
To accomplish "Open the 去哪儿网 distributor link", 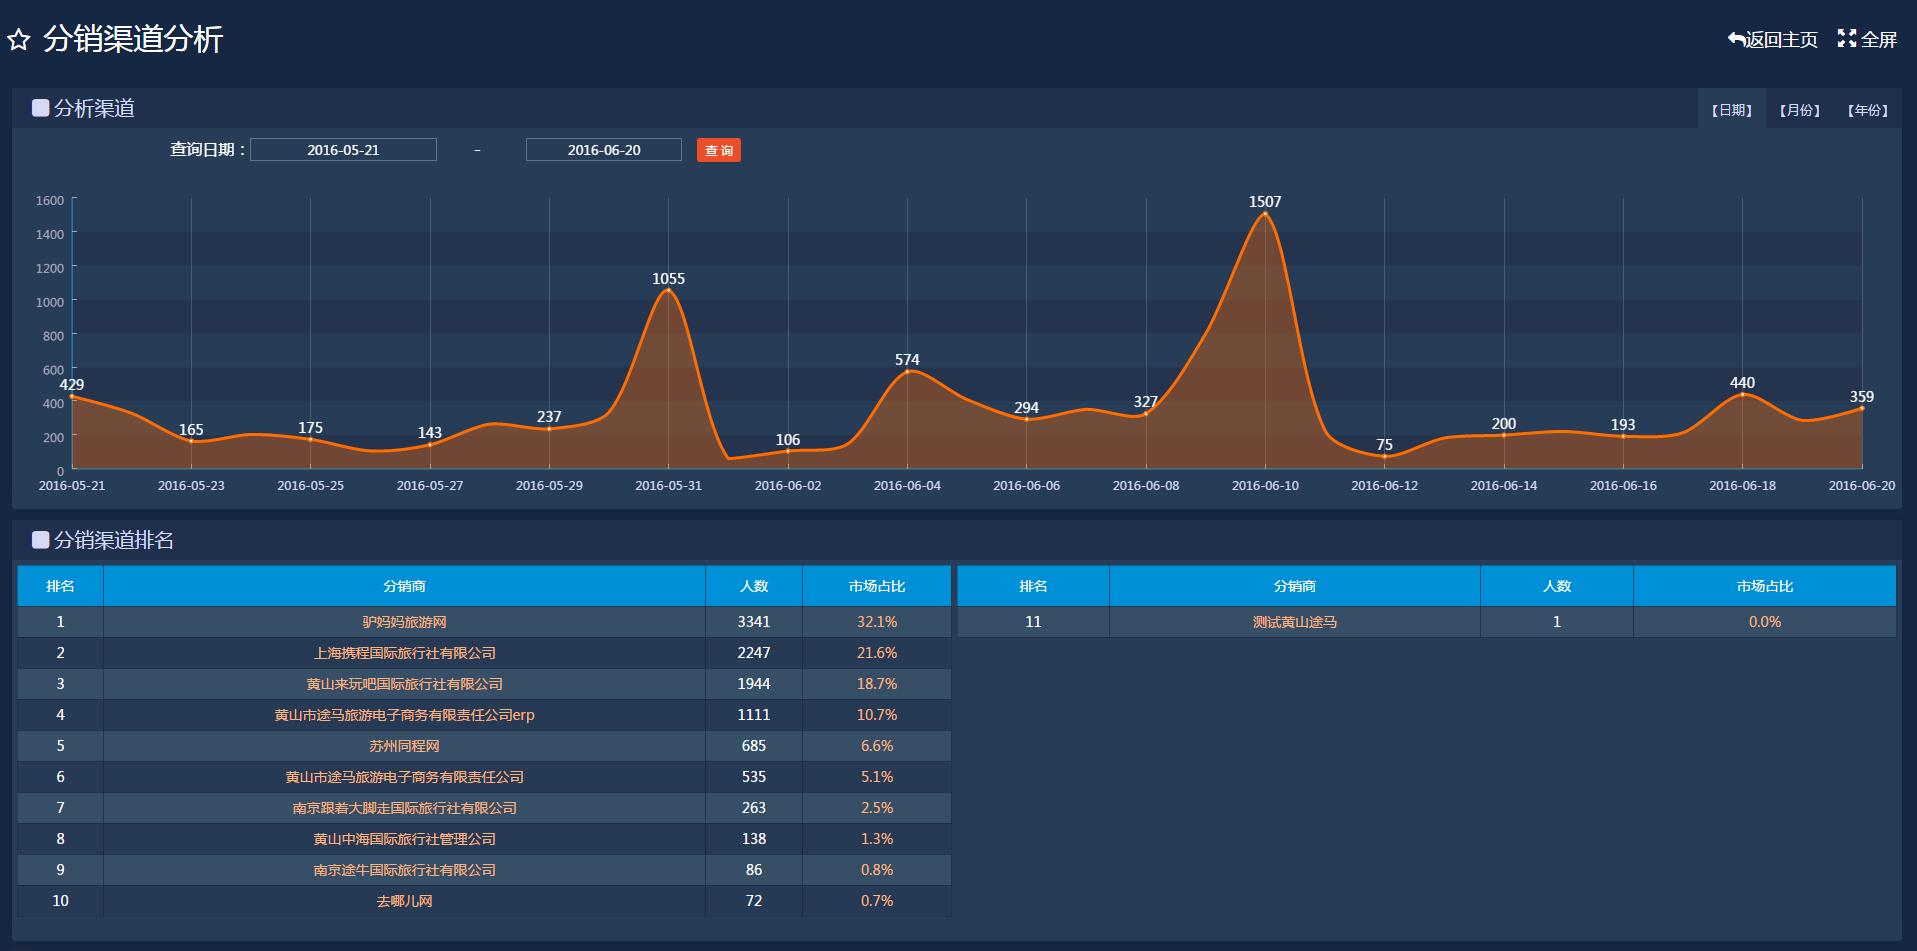I will [x=404, y=901].
